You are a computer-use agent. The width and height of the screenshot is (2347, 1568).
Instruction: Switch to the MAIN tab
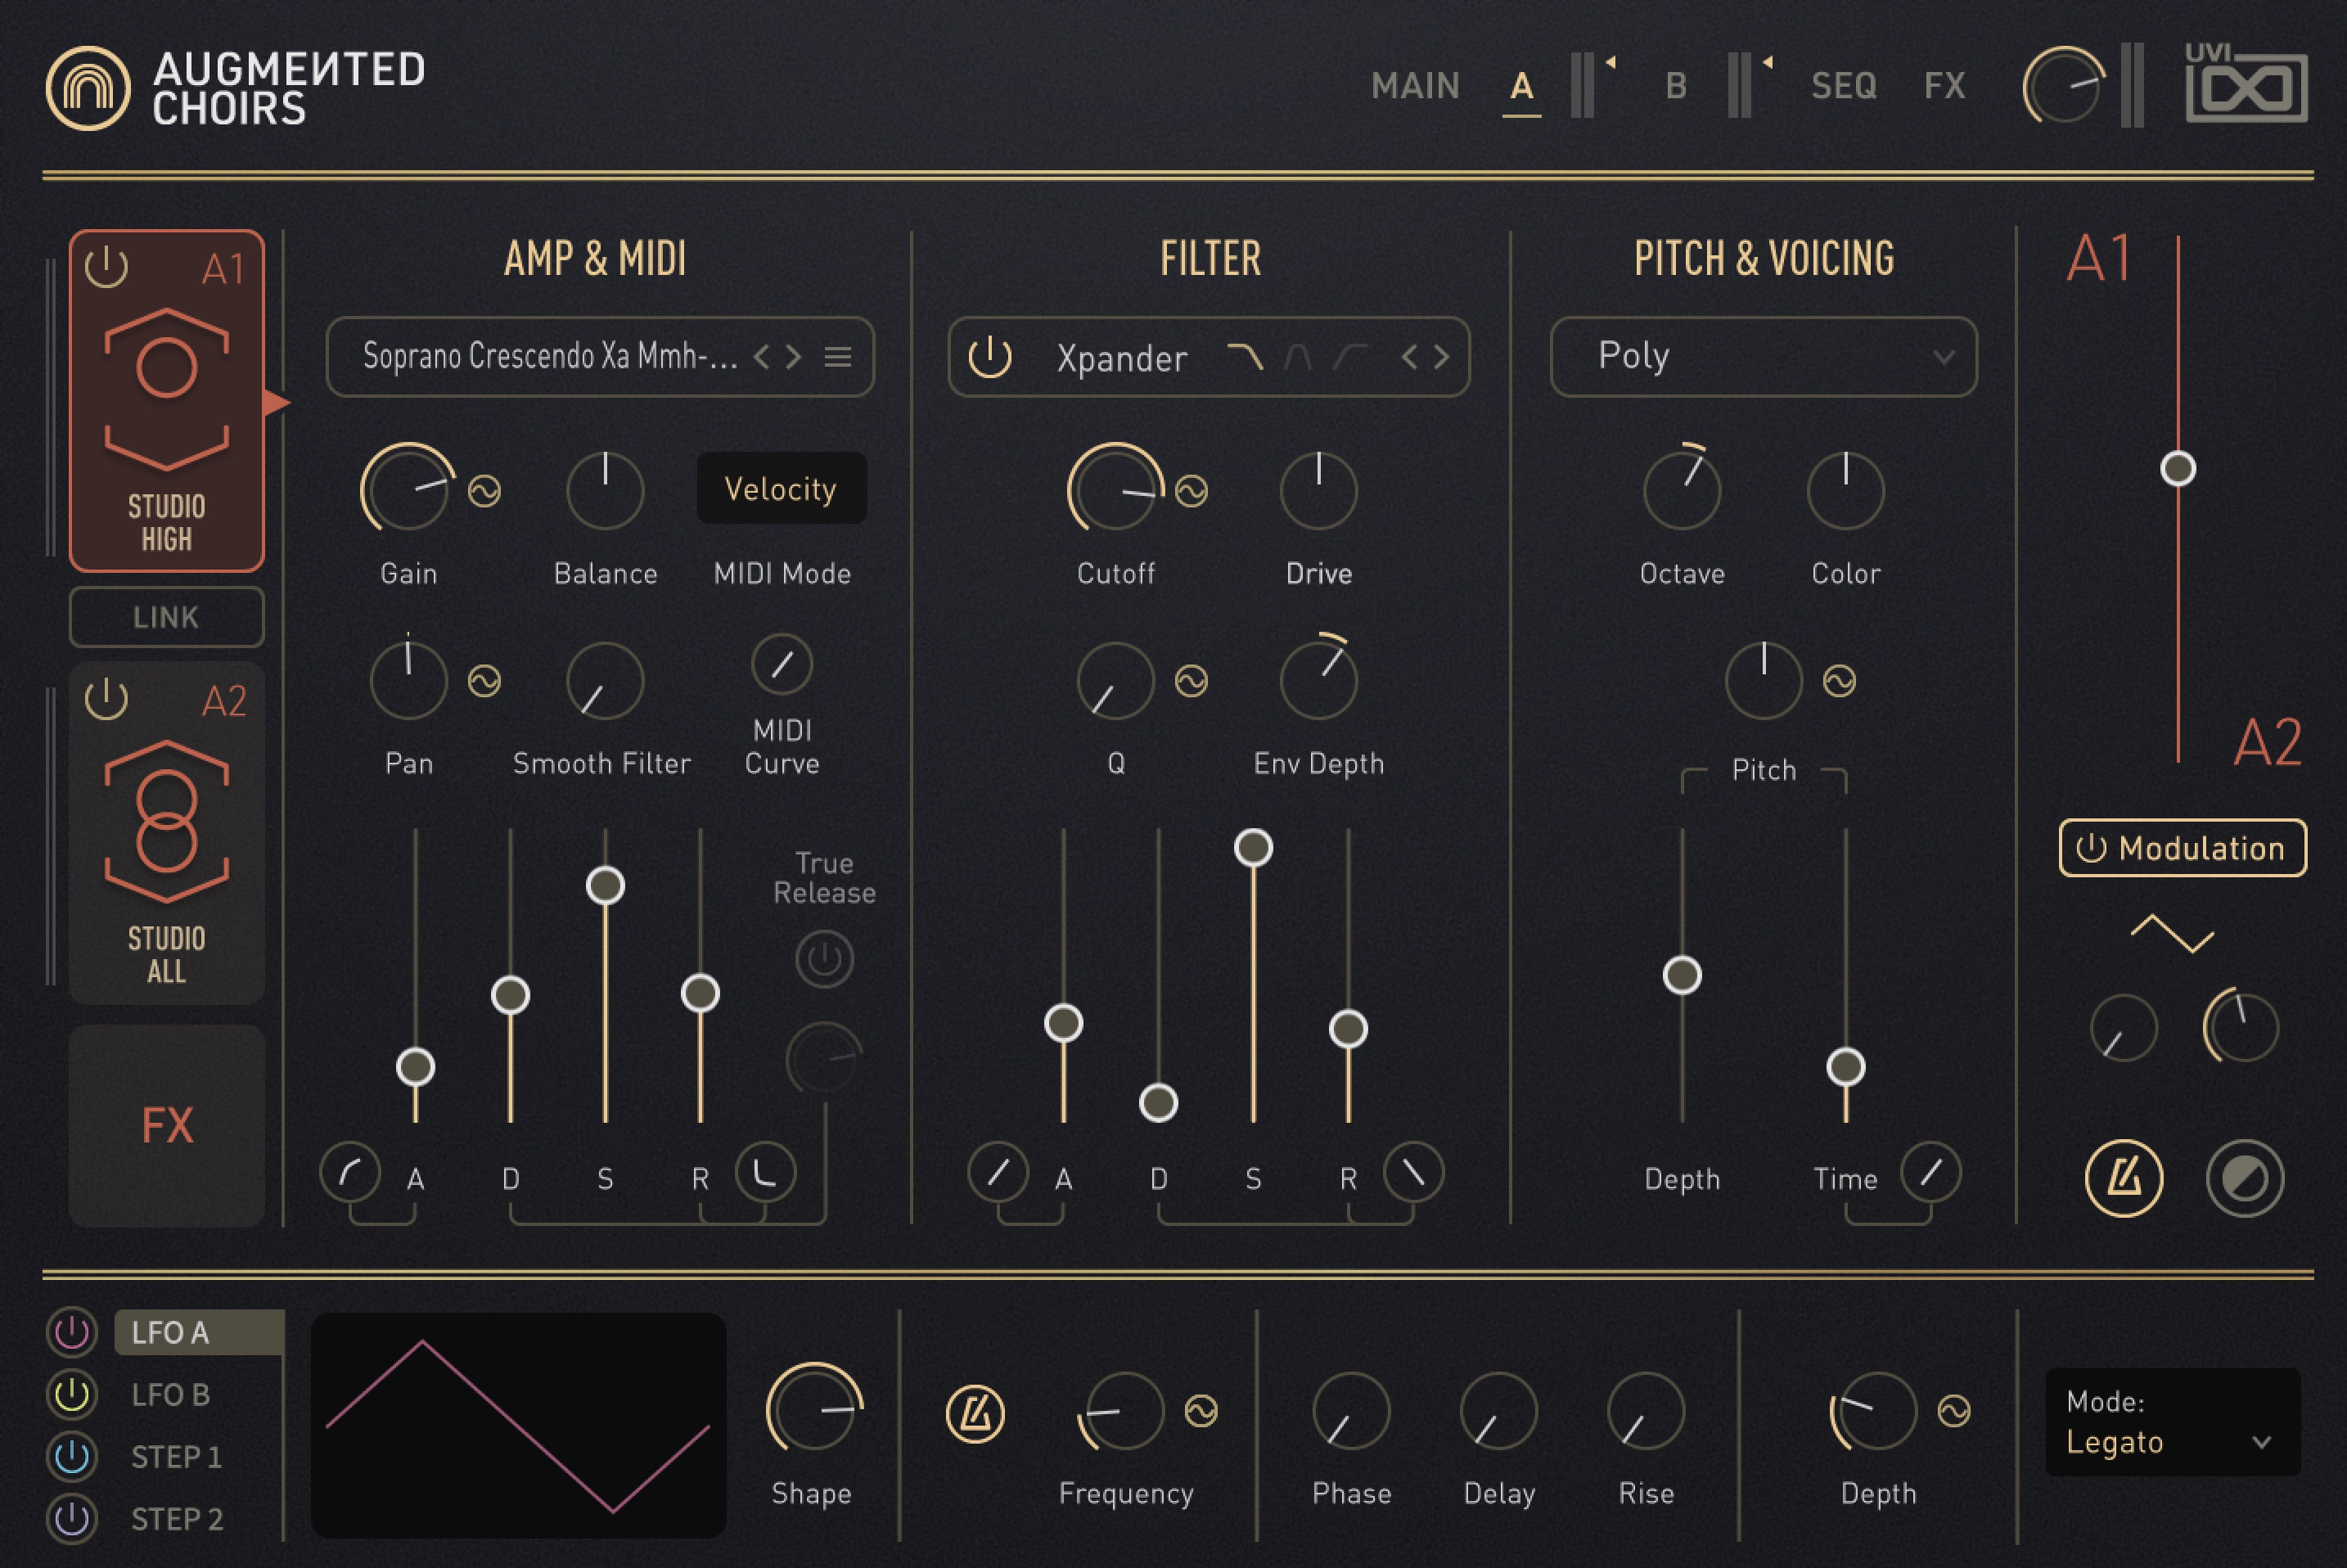click(1415, 86)
